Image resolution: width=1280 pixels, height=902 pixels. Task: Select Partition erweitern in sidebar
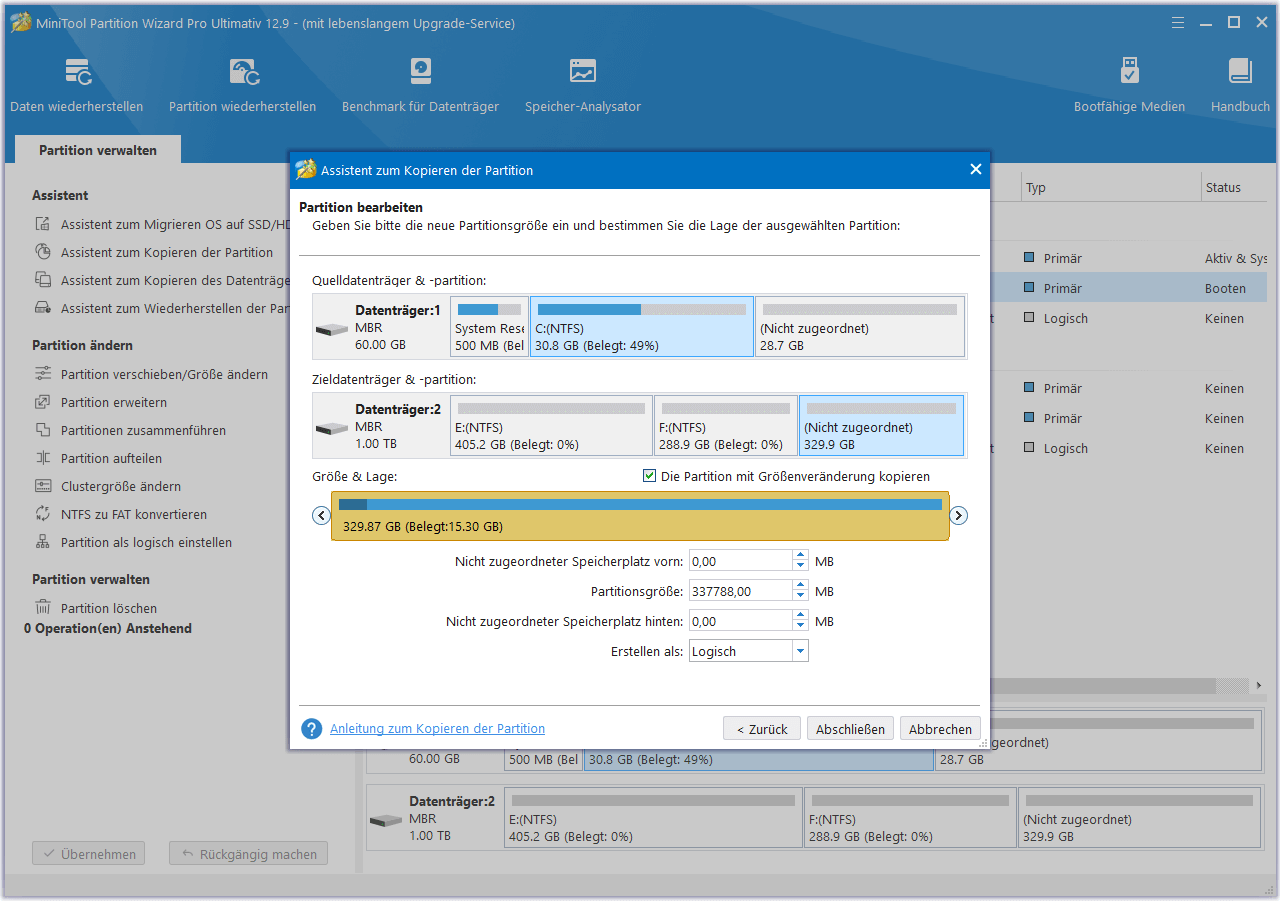coord(114,402)
